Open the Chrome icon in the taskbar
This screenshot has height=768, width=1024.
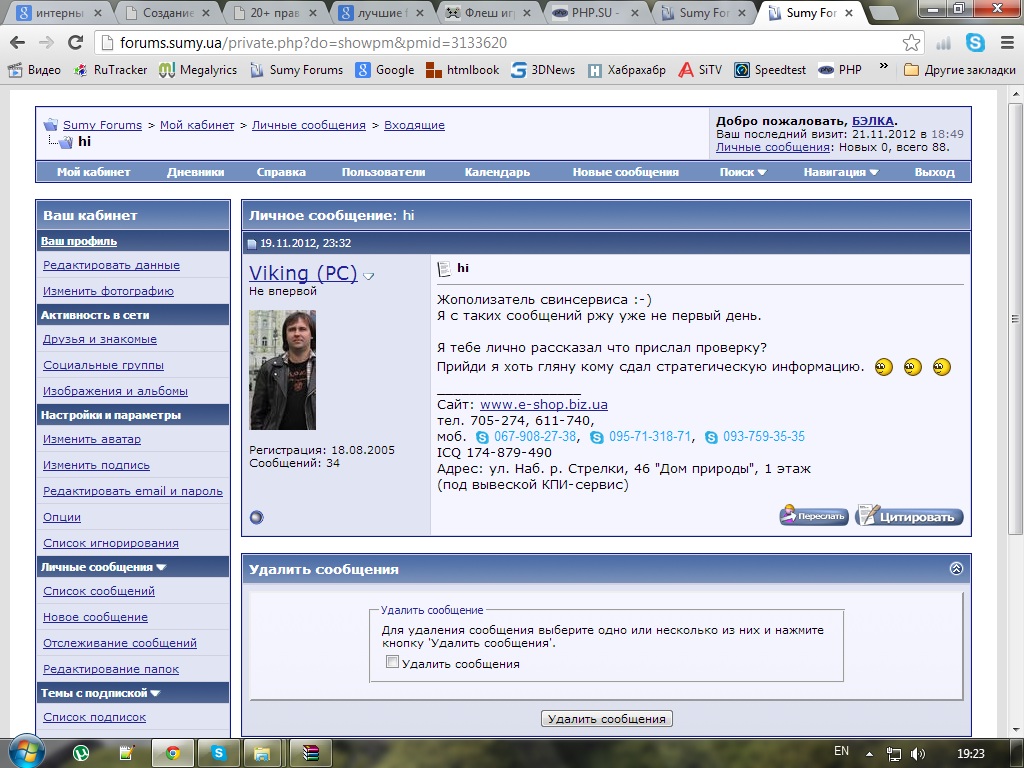click(x=172, y=753)
